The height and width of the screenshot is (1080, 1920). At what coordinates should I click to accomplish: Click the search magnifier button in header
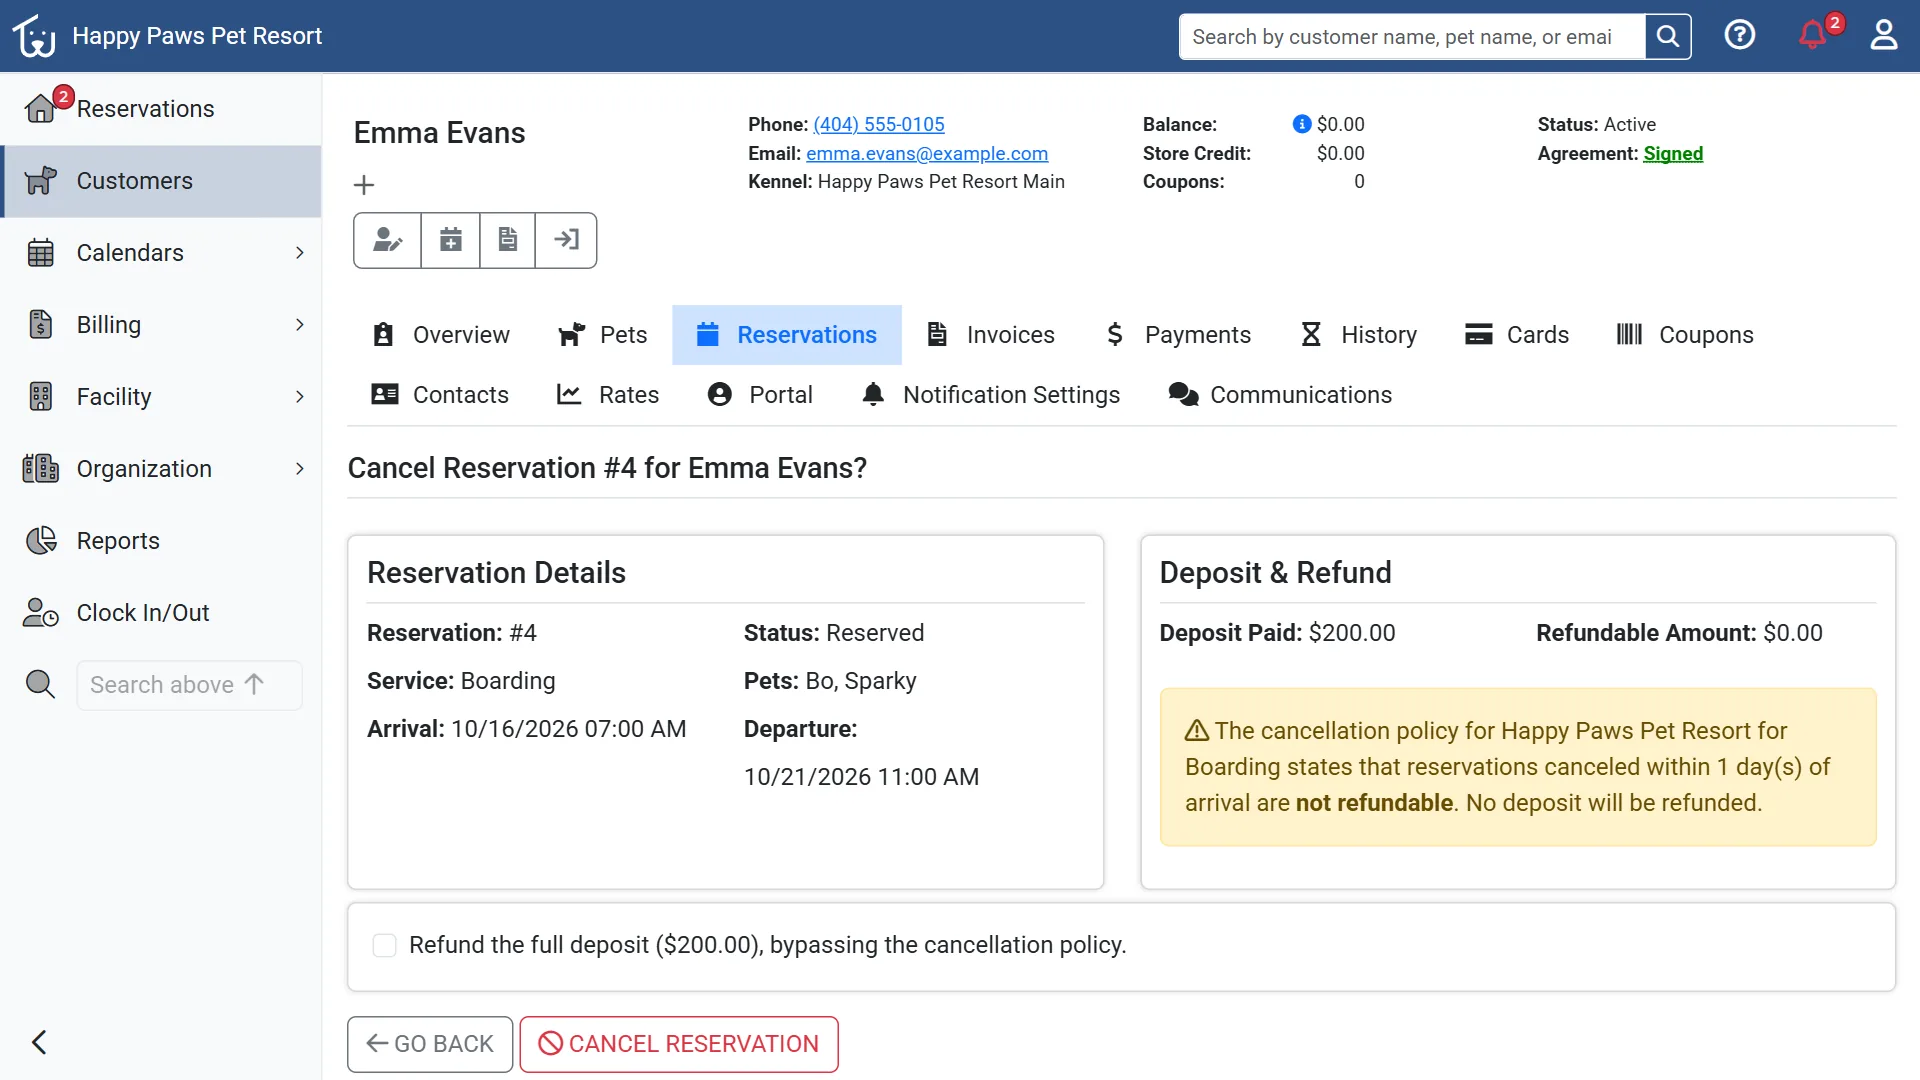pyautogui.click(x=1667, y=37)
